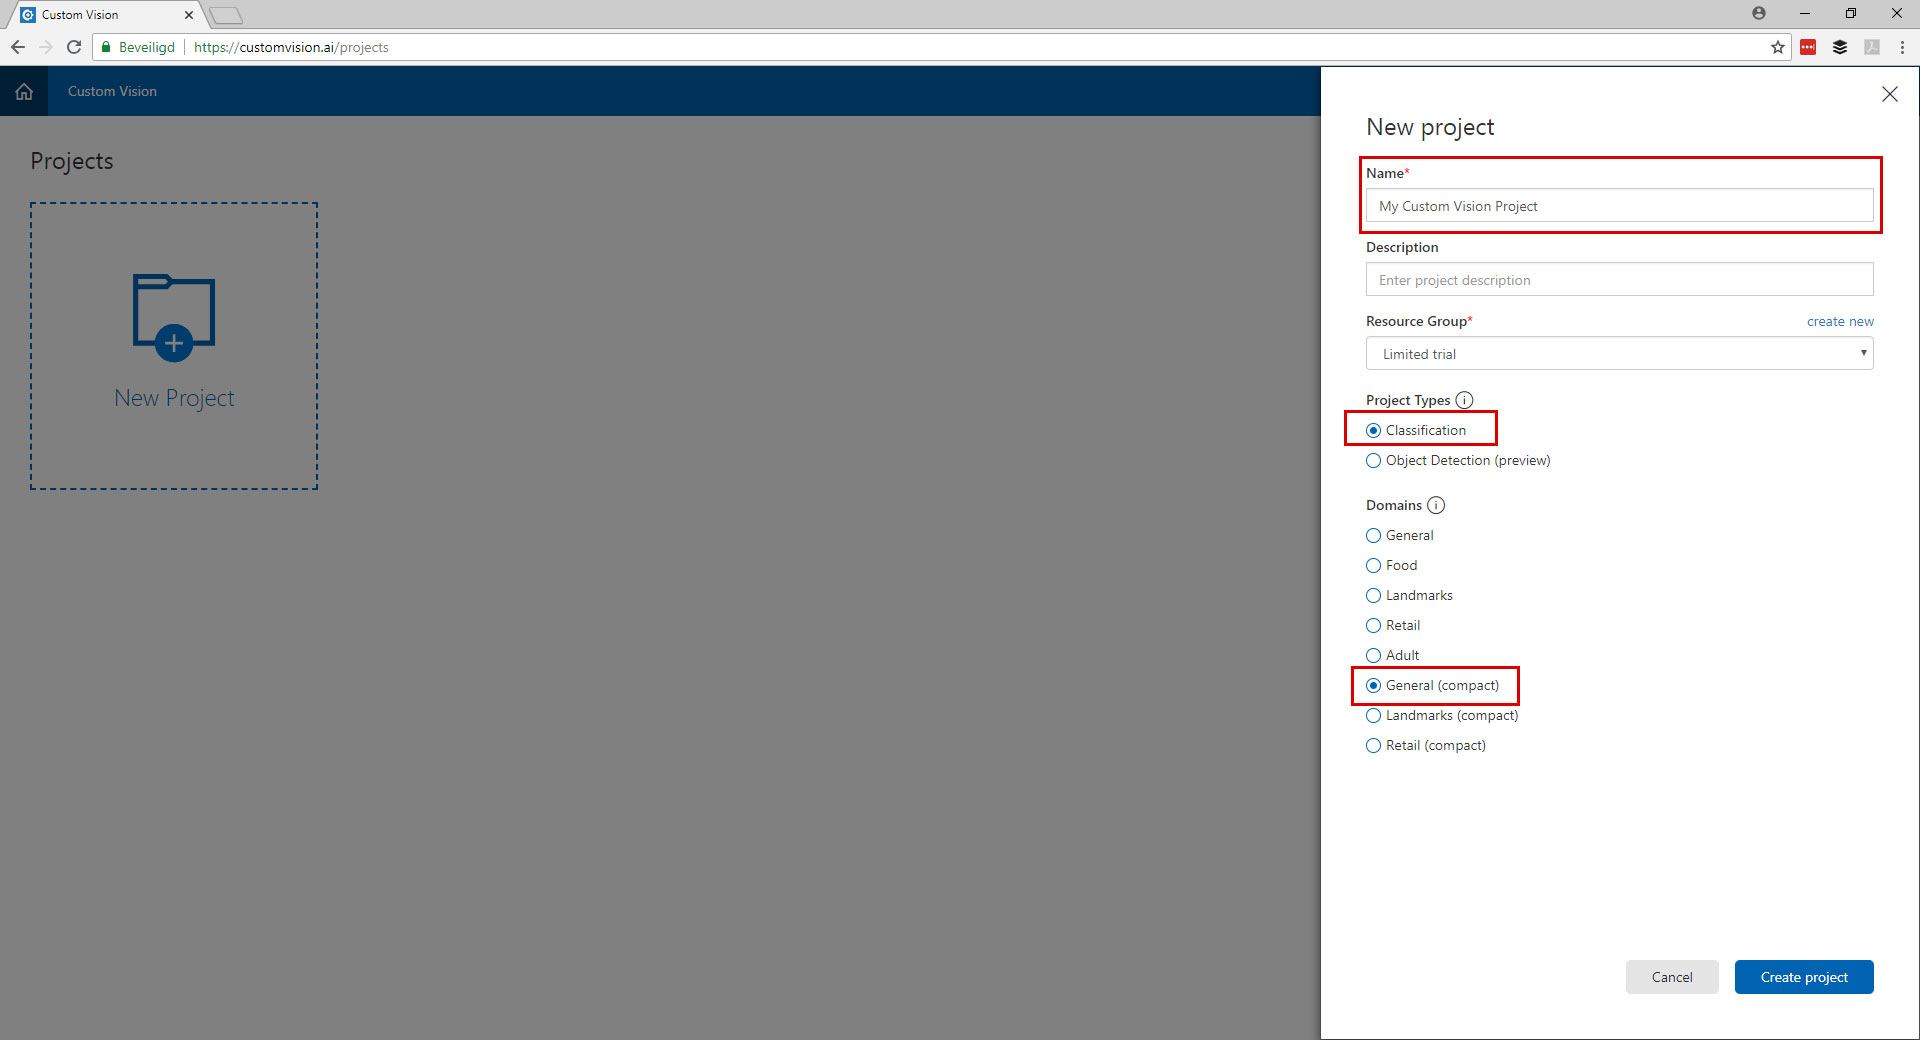Click the browser forward arrow

(x=46, y=47)
